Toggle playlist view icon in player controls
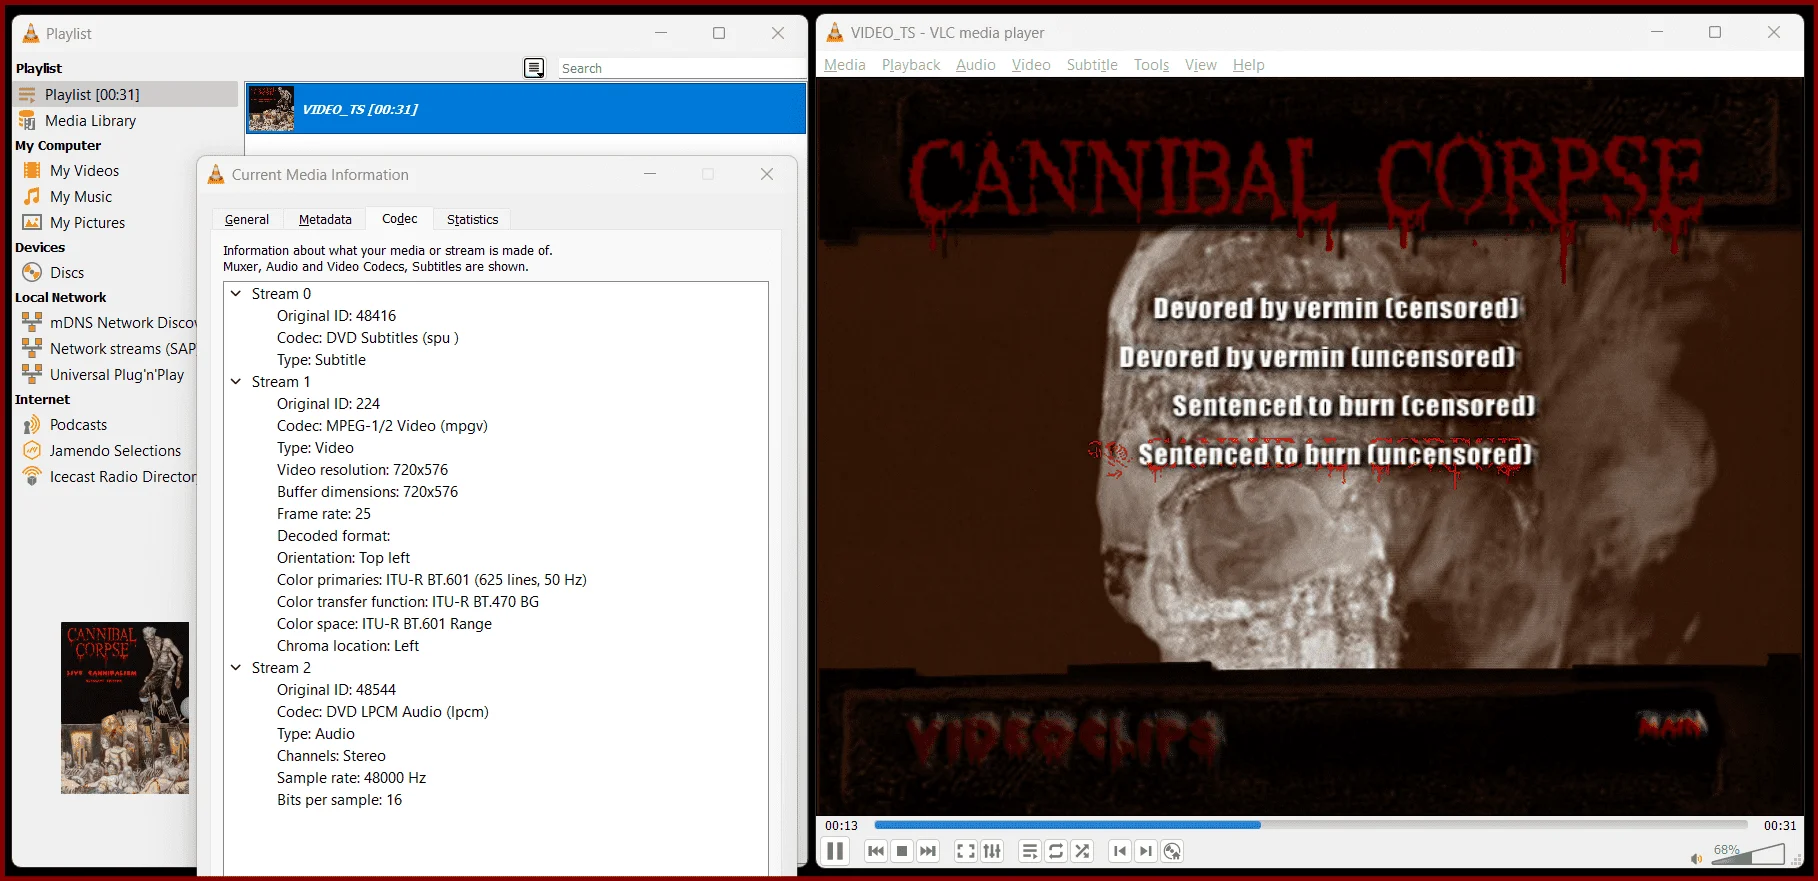The width and height of the screenshot is (1818, 881). click(x=1030, y=851)
